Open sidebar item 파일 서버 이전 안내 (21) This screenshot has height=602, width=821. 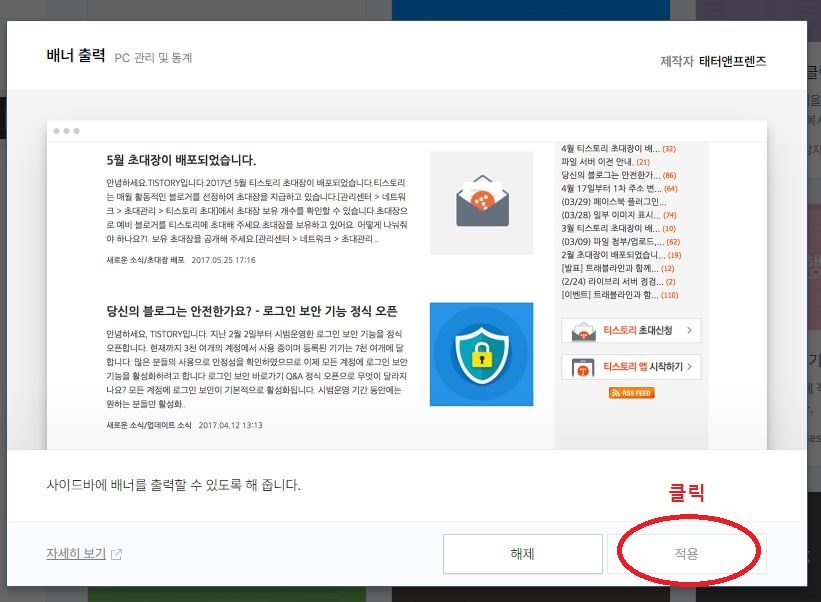point(605,162)
